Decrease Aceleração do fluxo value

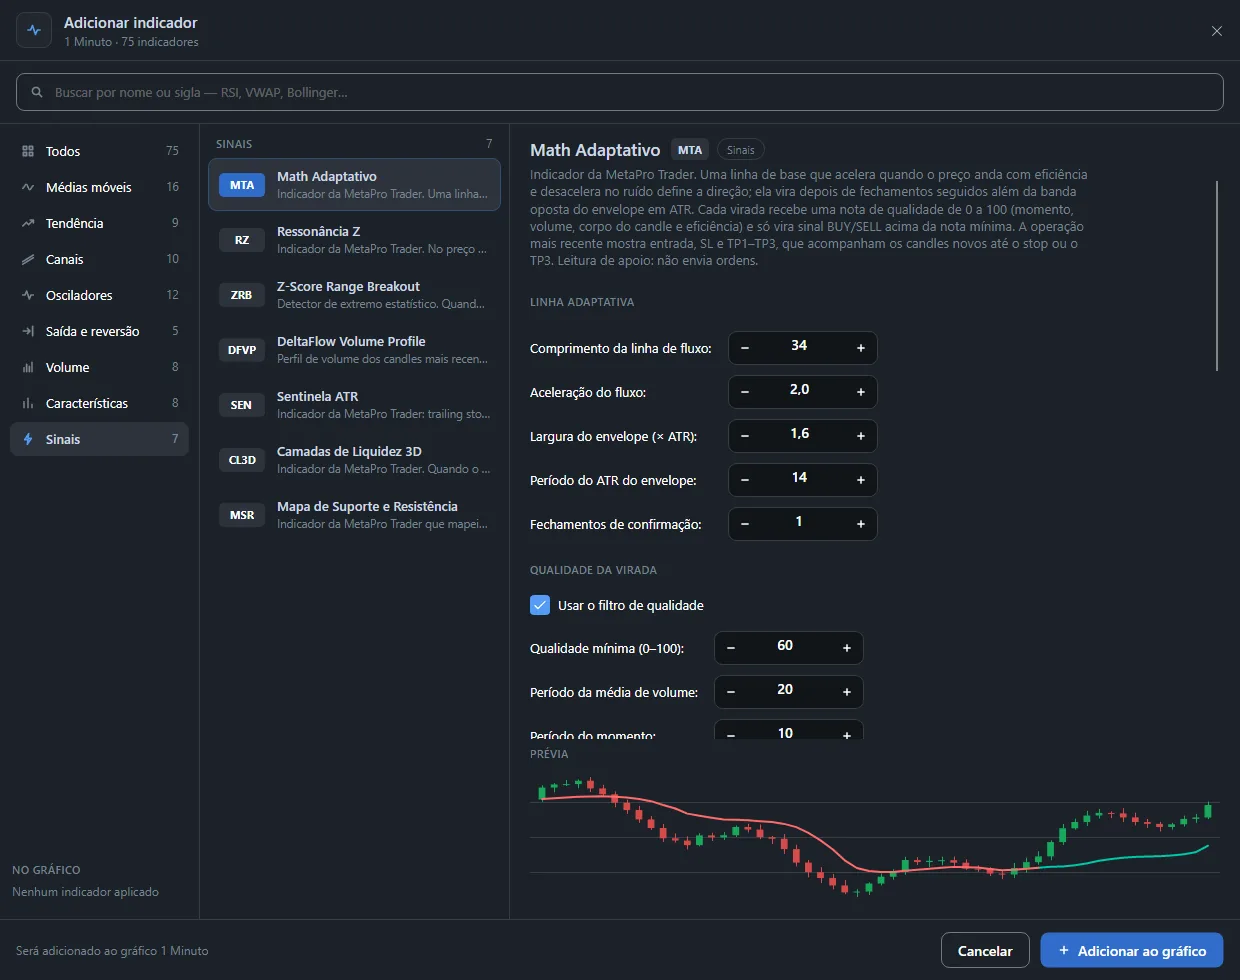coord(745,392)
